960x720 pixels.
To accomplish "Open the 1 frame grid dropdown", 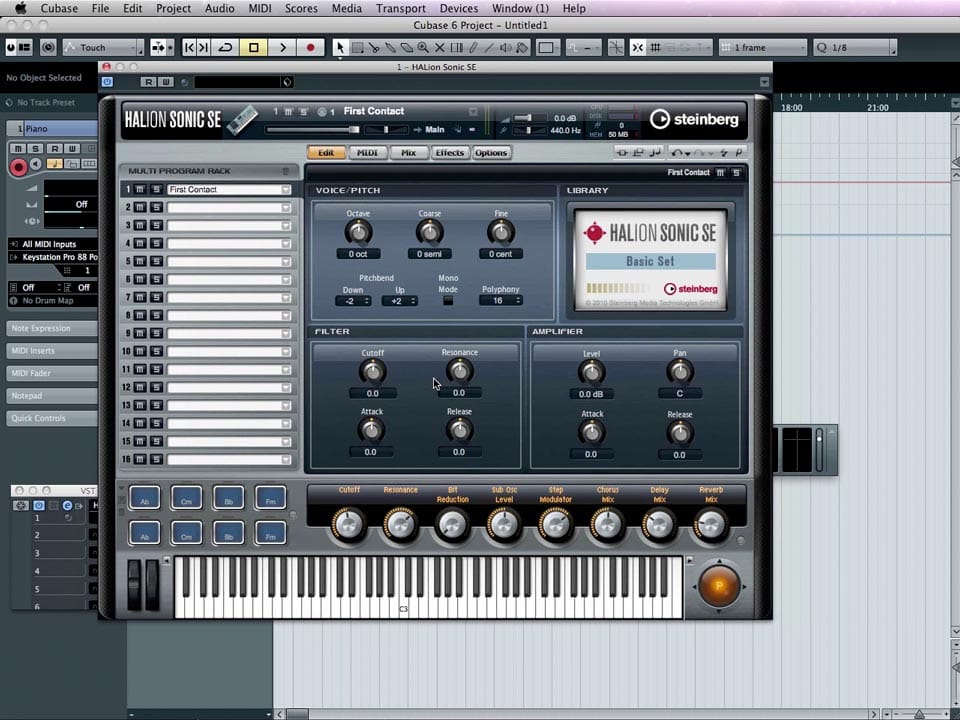I will click(x=763, y=47).
